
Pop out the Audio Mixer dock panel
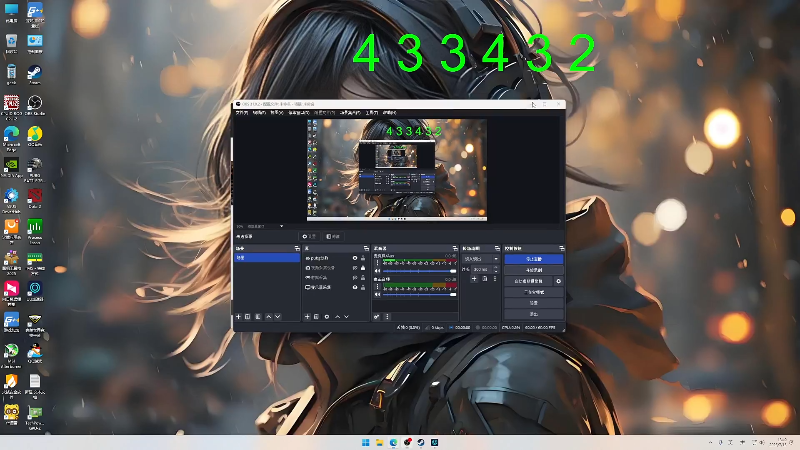coord(455,248)
